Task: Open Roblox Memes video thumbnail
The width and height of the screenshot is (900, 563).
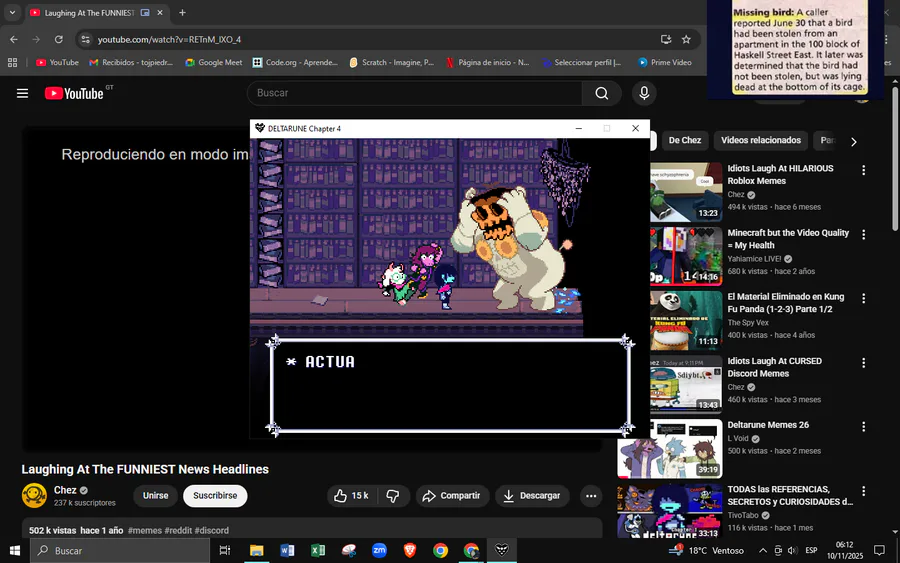Action: [x=686, y=192]
